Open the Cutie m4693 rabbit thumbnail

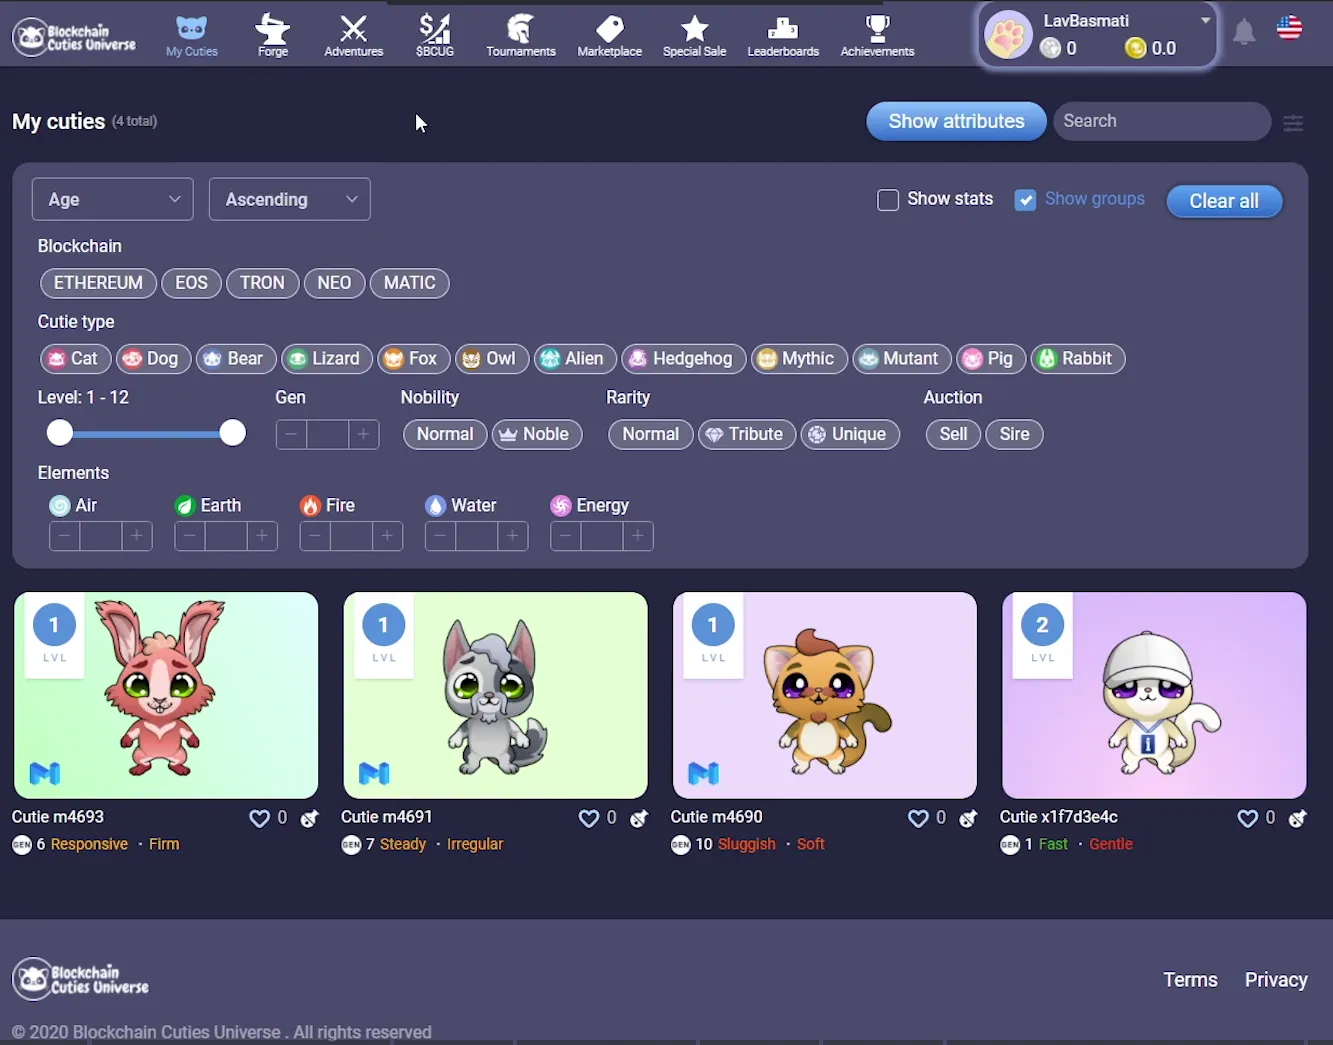[x=166, y=695]
